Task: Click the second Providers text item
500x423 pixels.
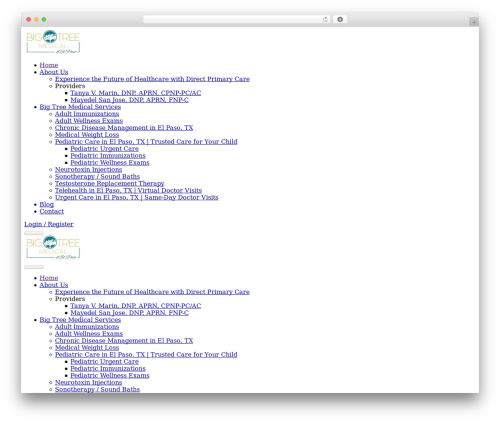Action: (x=70, y=299)
